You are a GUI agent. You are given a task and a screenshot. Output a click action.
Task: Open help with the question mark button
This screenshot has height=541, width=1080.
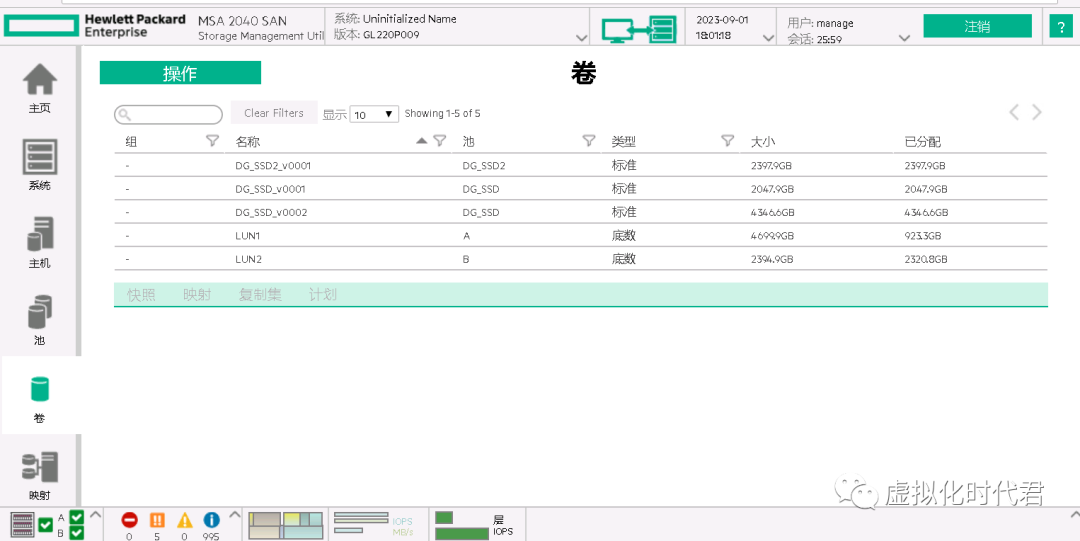coord(1059,28)
